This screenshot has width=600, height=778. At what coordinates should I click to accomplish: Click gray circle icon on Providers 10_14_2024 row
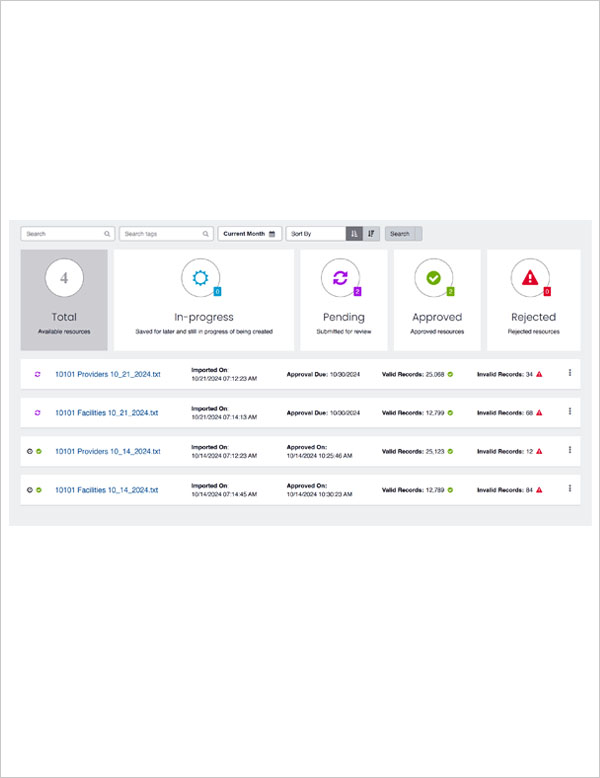point(30,452)
